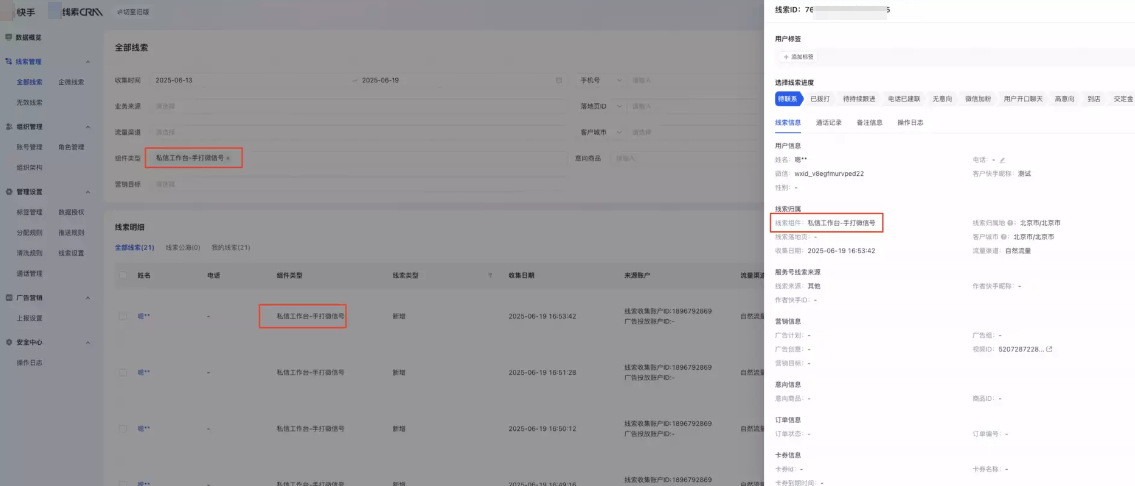Click the info icon next to 线索归属地

tap(1009, 223)
